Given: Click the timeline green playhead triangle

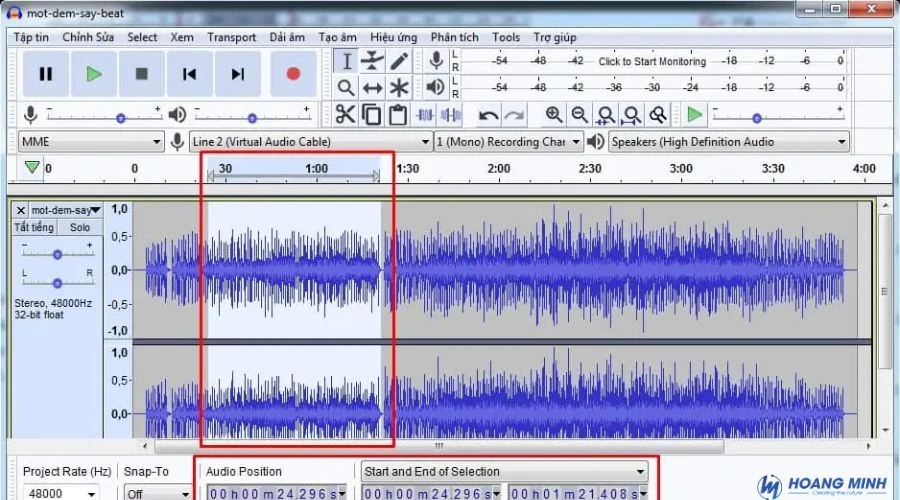Looking at the screenshot, I should click(x=32, y=167).
